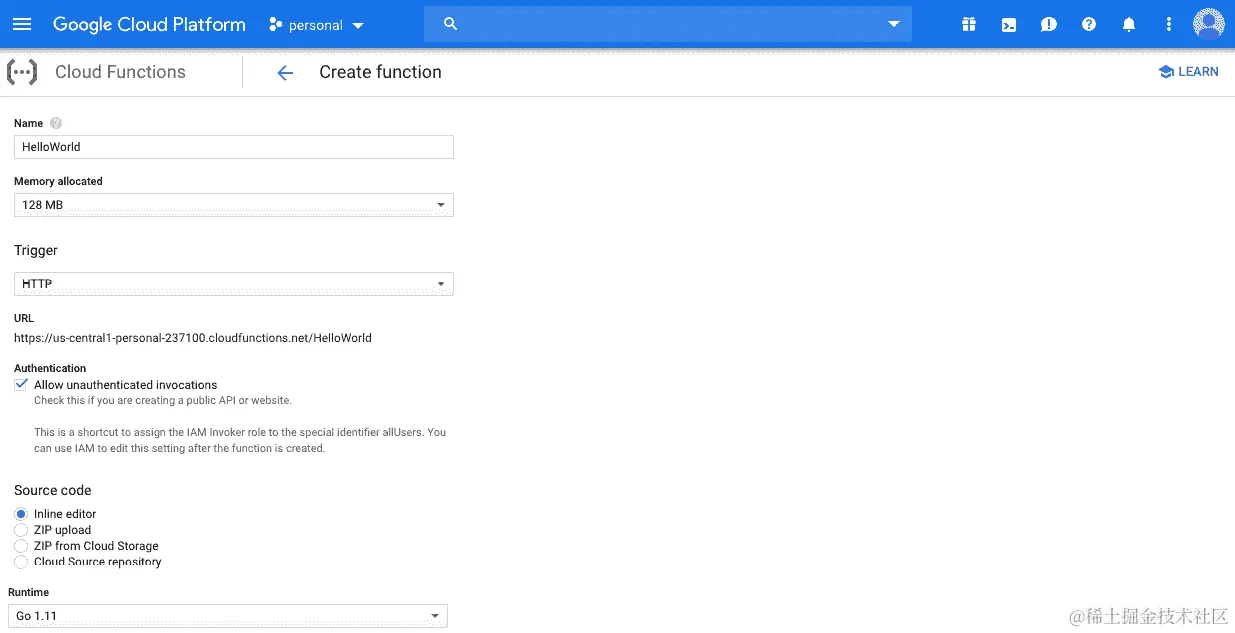1235x633 pixels.
Task: Activate Cloud Shell terminal icon
Action: point(1009,24)
